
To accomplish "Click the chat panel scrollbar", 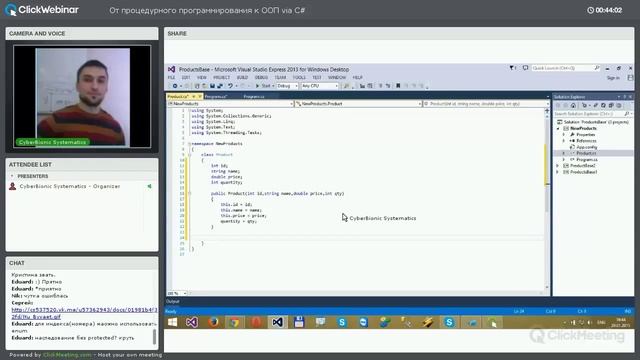I will pyautogui.click(x=154, y=337).
